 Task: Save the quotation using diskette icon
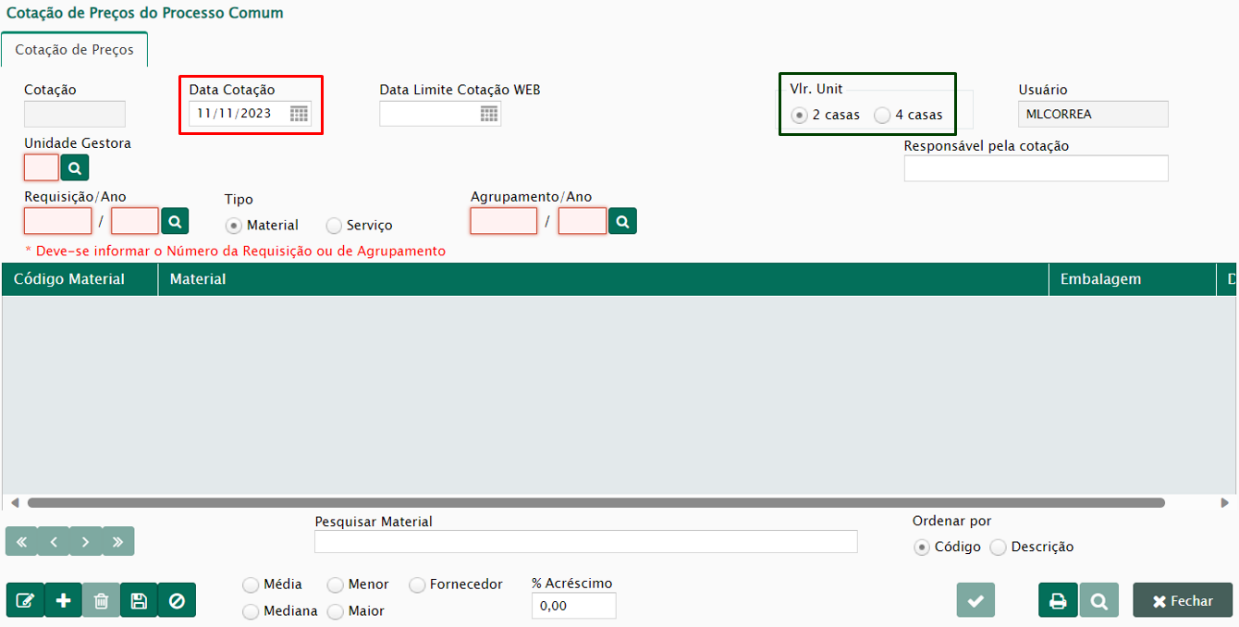pyautogui.click(x=139, y=600)
